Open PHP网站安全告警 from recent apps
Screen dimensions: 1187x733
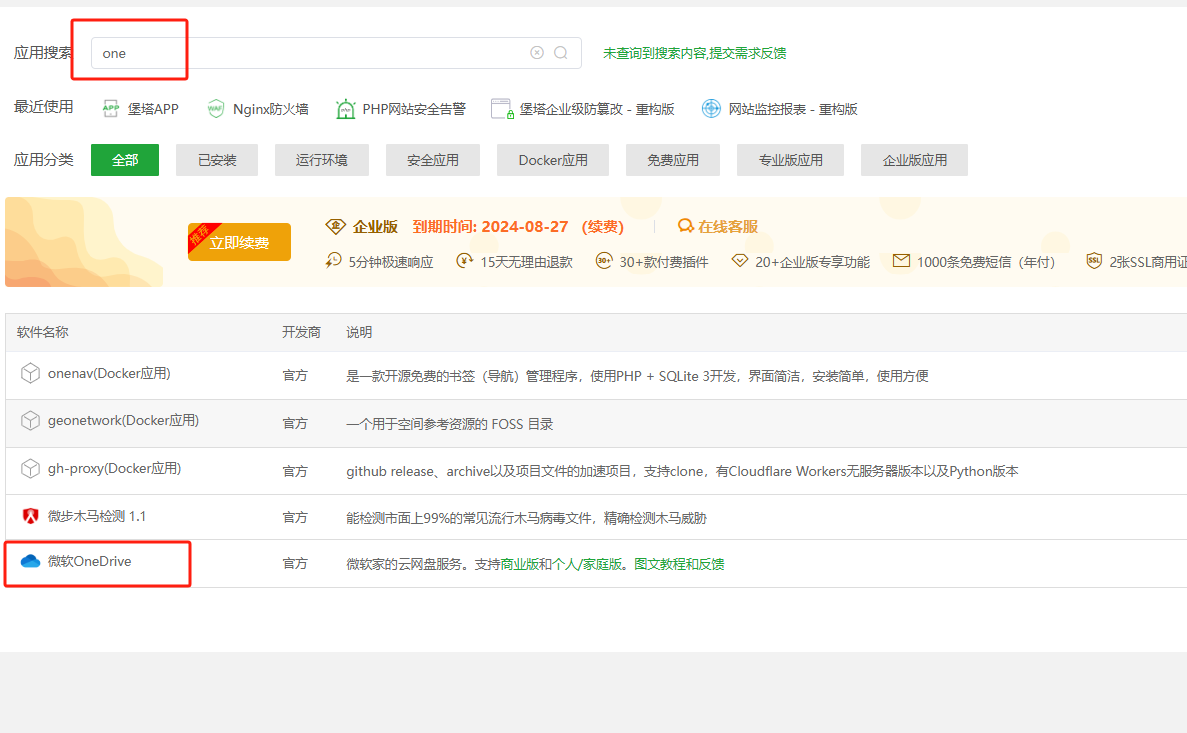tap(414, 109)
